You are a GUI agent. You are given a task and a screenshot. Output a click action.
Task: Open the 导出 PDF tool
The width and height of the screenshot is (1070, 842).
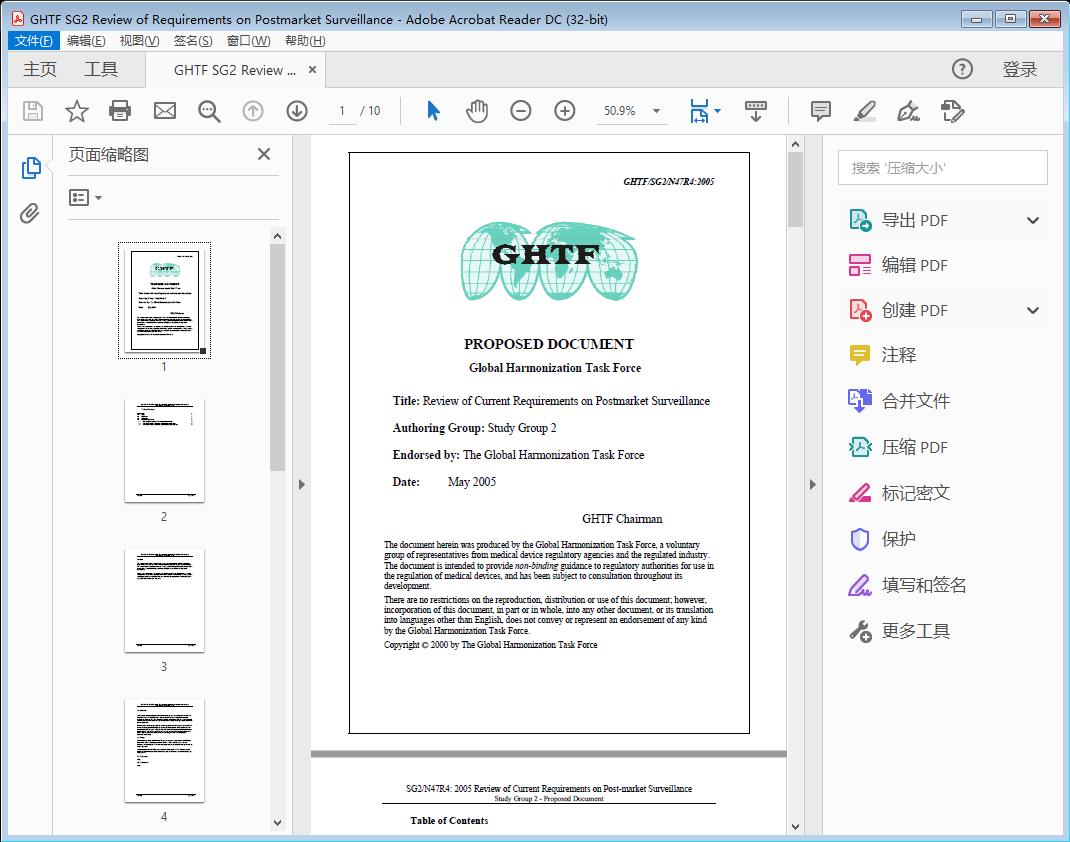tap(898, 220)
